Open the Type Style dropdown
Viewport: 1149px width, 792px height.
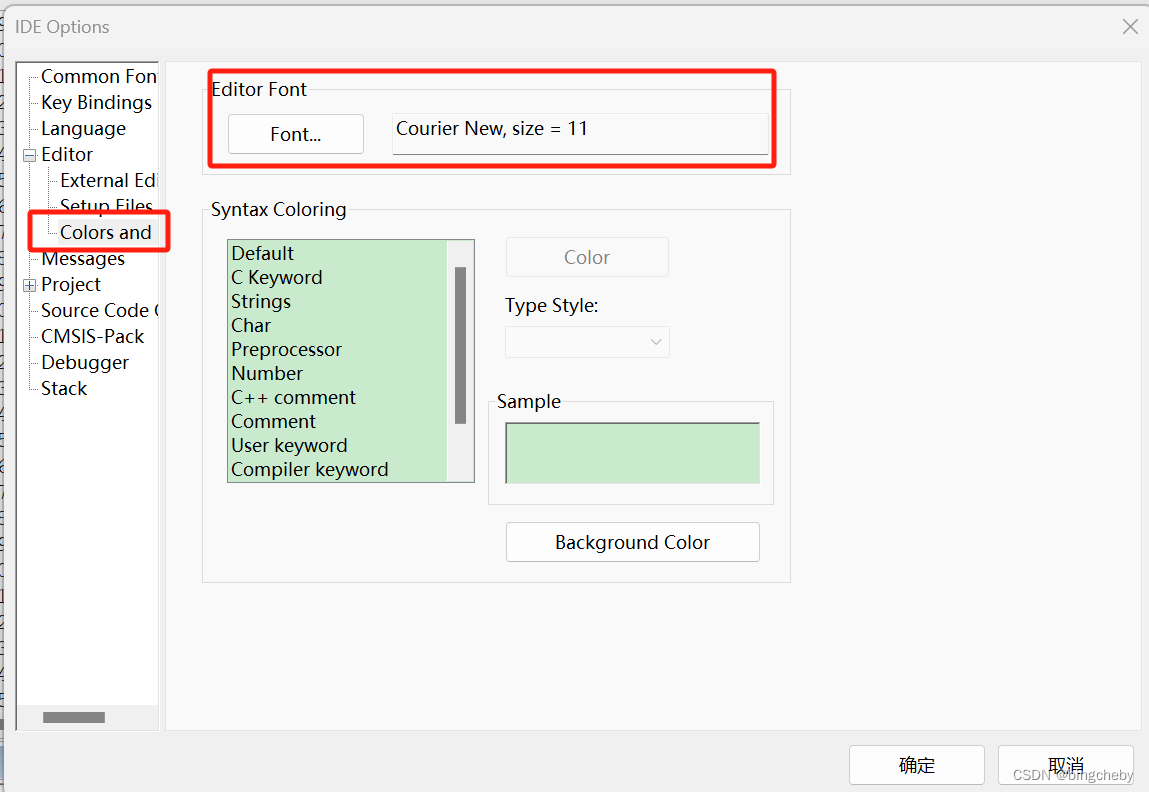click(x=587, y=342)
